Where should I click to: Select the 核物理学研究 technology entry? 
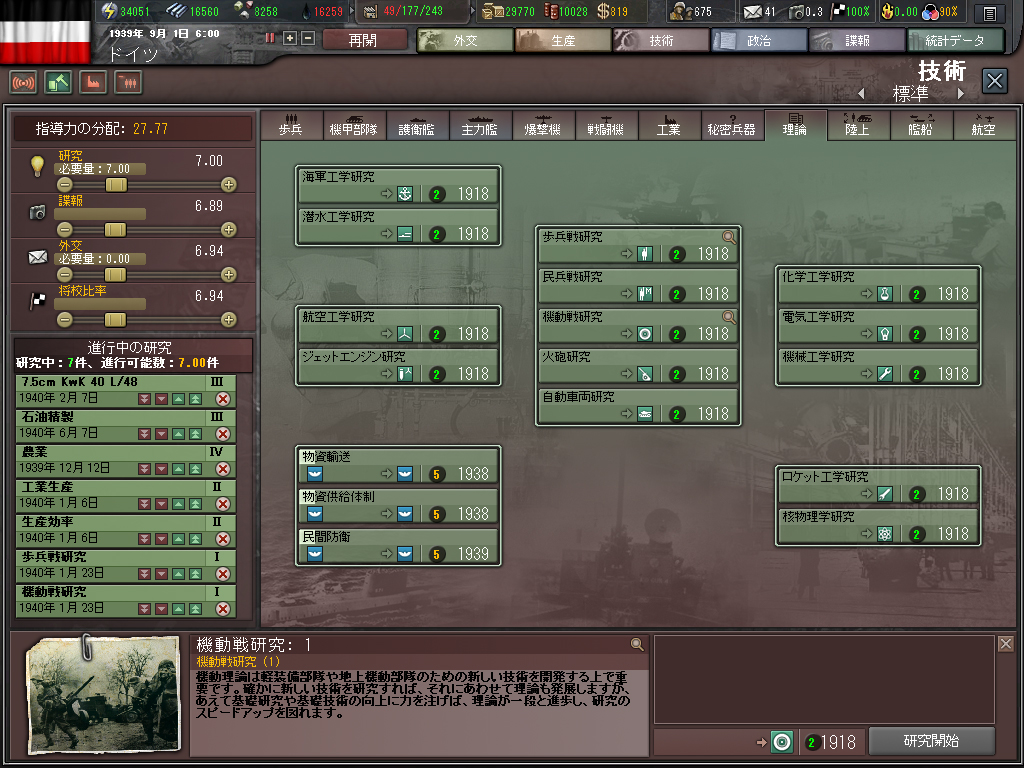coord(877,526)
